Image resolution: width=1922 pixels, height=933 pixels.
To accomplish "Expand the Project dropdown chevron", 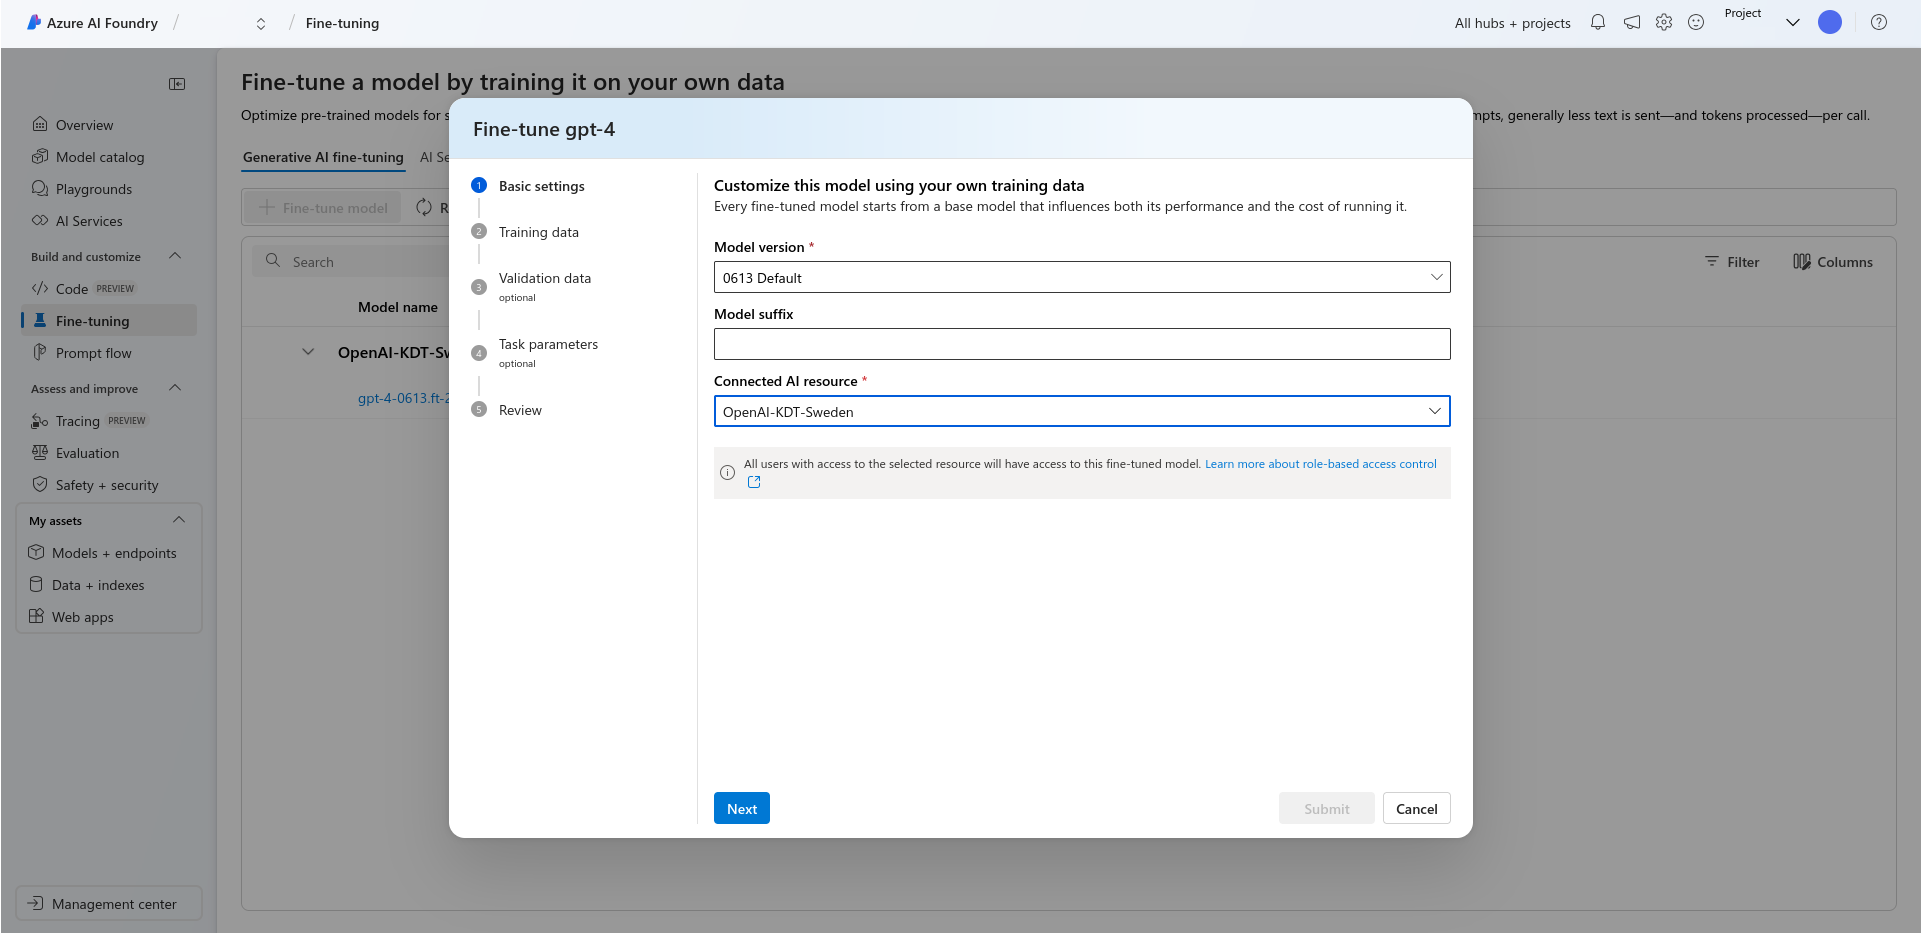I will [1793, 22].
